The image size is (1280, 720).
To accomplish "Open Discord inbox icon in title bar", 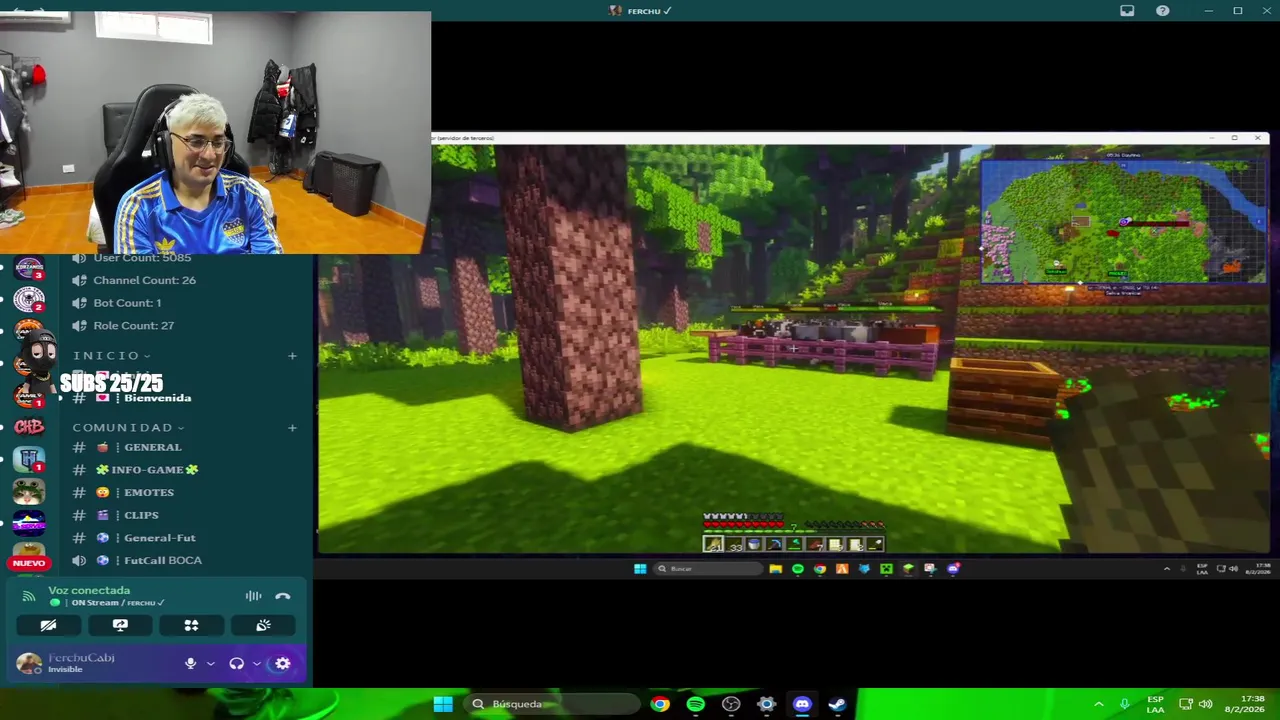I will 1127,10.
